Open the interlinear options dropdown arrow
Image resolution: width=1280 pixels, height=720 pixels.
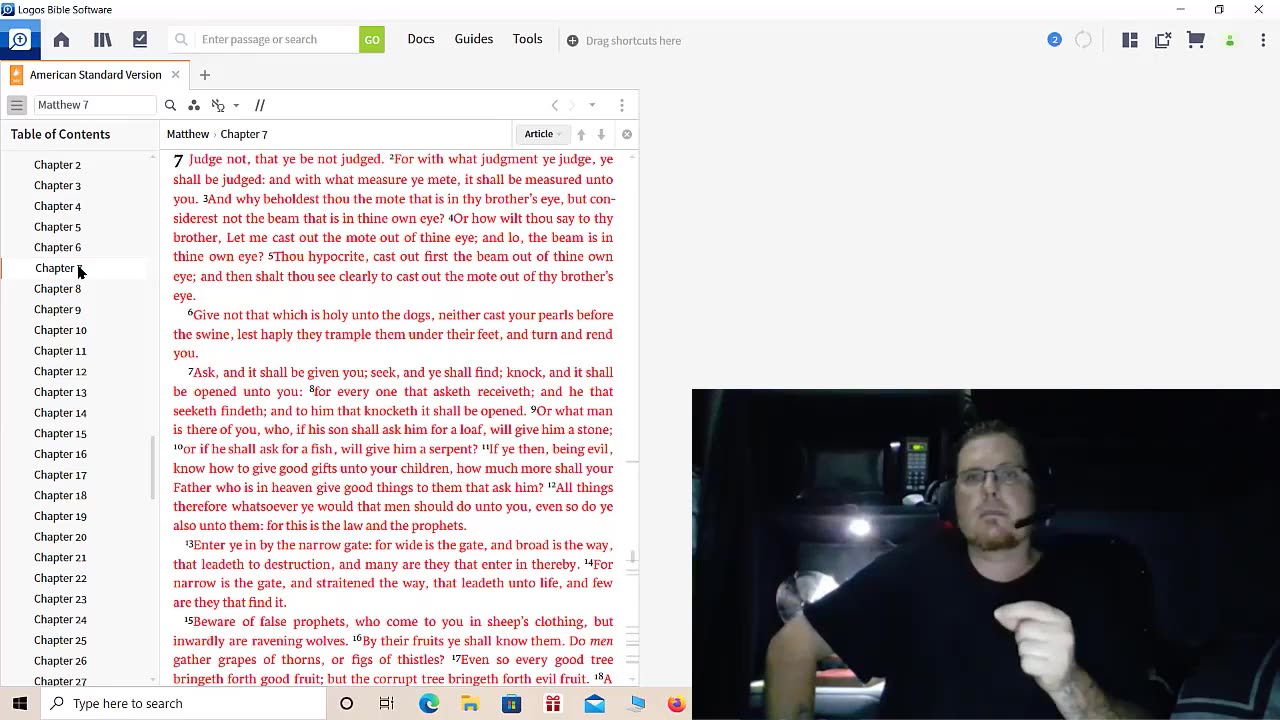point(236,105)
